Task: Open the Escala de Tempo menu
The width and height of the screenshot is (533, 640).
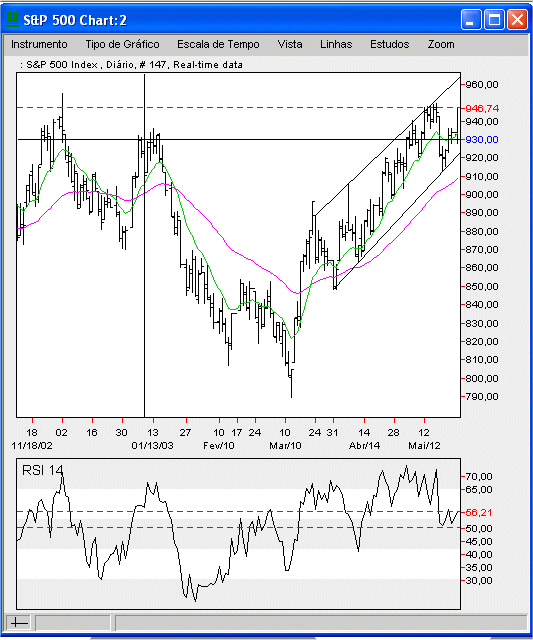Action: pos(218,44)
